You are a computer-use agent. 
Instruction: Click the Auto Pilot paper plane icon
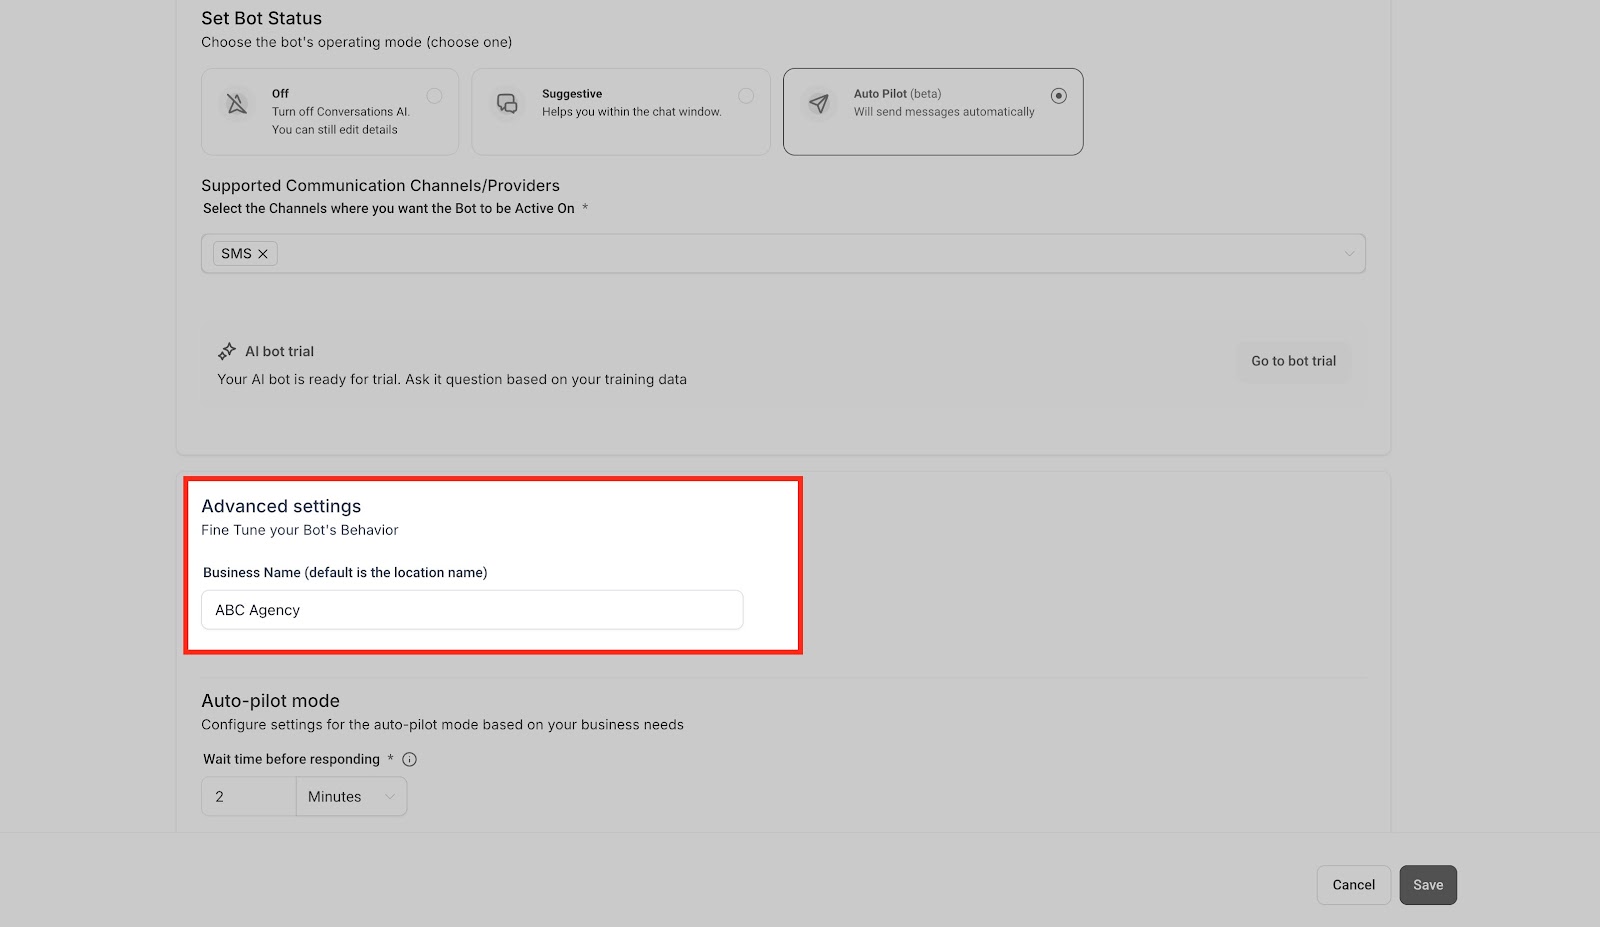(819, 103)
